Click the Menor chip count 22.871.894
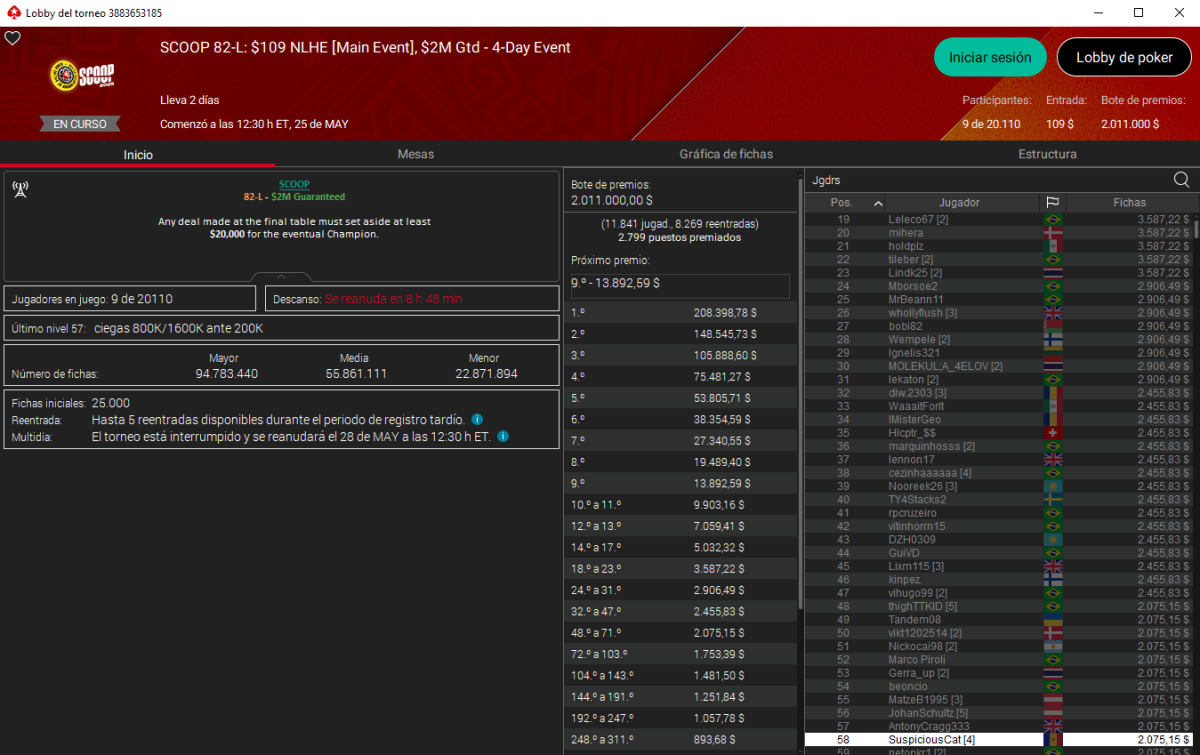Viewport: 1200px width, 755px height. point(485,374)
